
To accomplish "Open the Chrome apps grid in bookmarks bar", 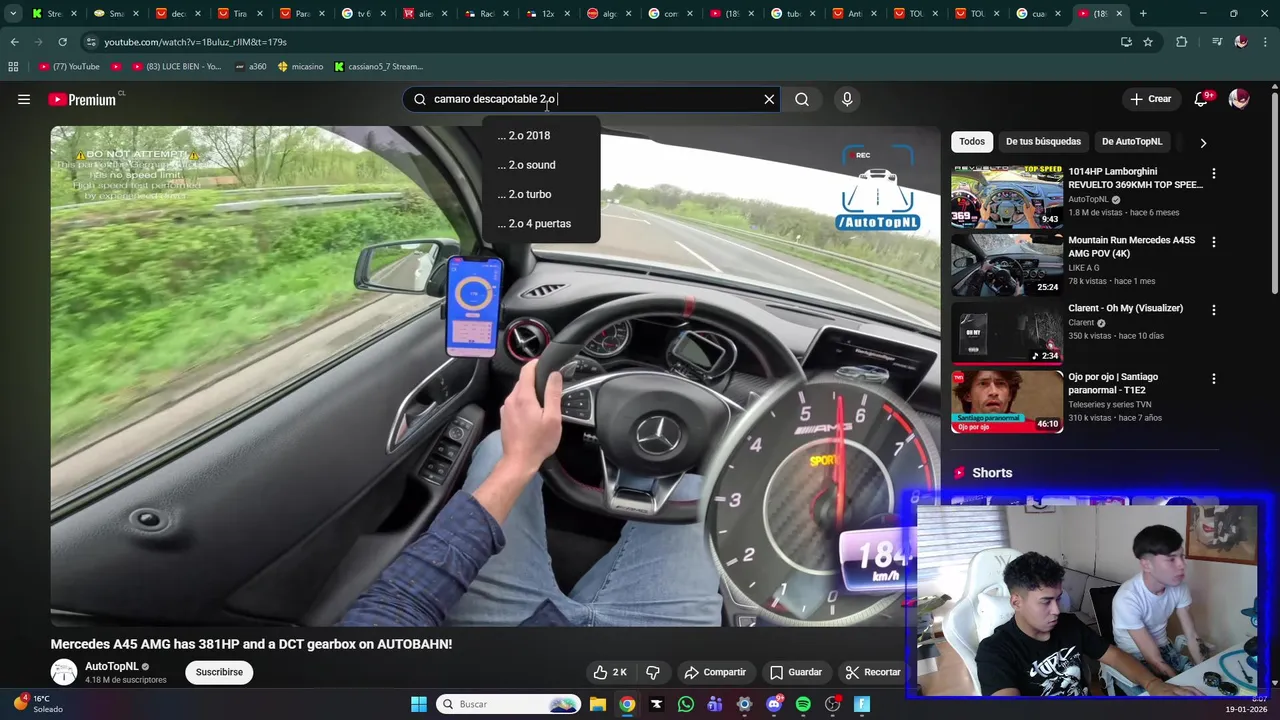I will point(13,67).
